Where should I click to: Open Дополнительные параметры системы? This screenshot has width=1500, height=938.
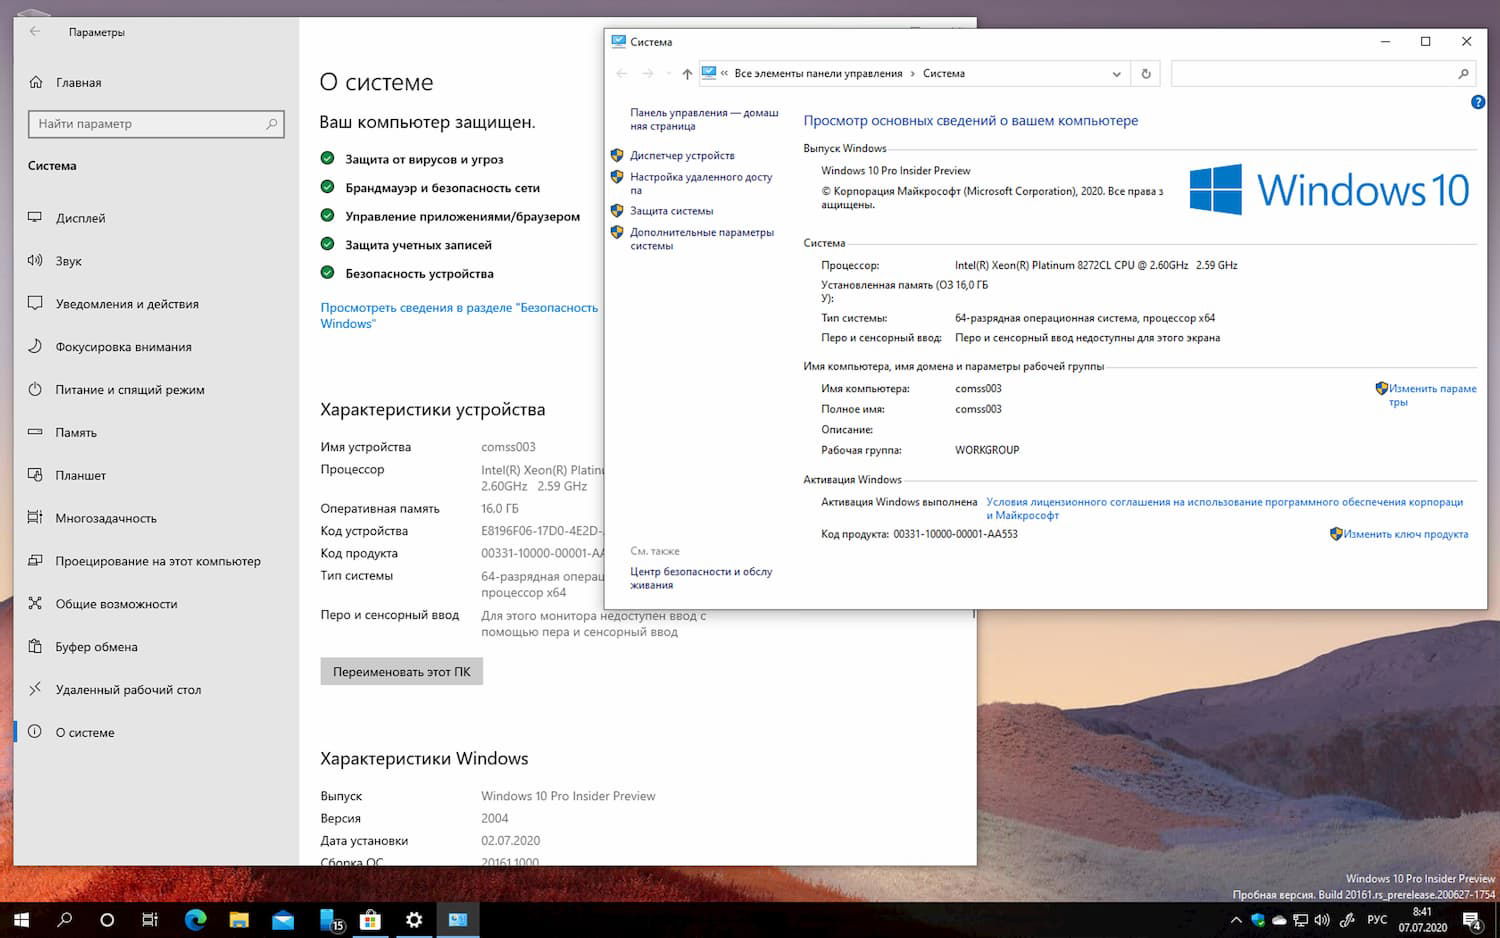click(702, 239)
